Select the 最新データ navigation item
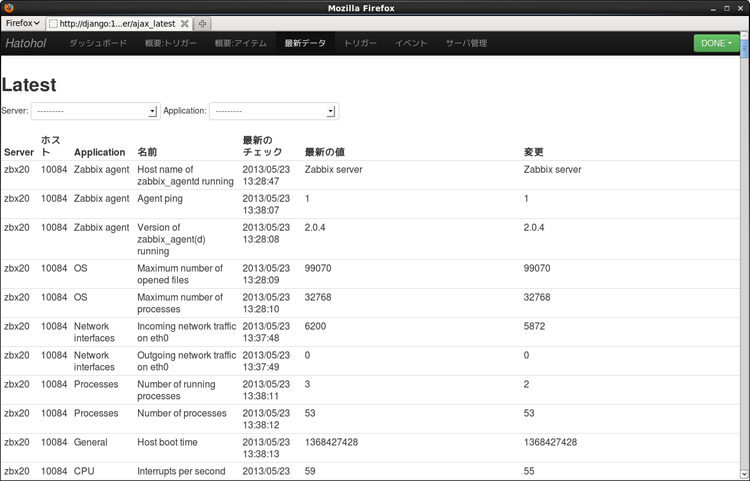 (305, 43)
